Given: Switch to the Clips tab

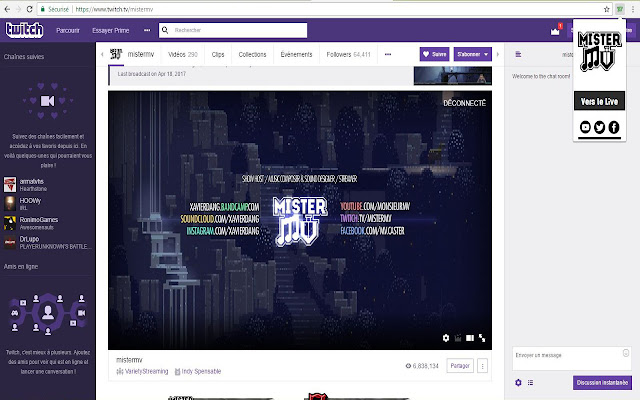Looking at the screenshot, I should pyautogui.click(x=218, y=54).
